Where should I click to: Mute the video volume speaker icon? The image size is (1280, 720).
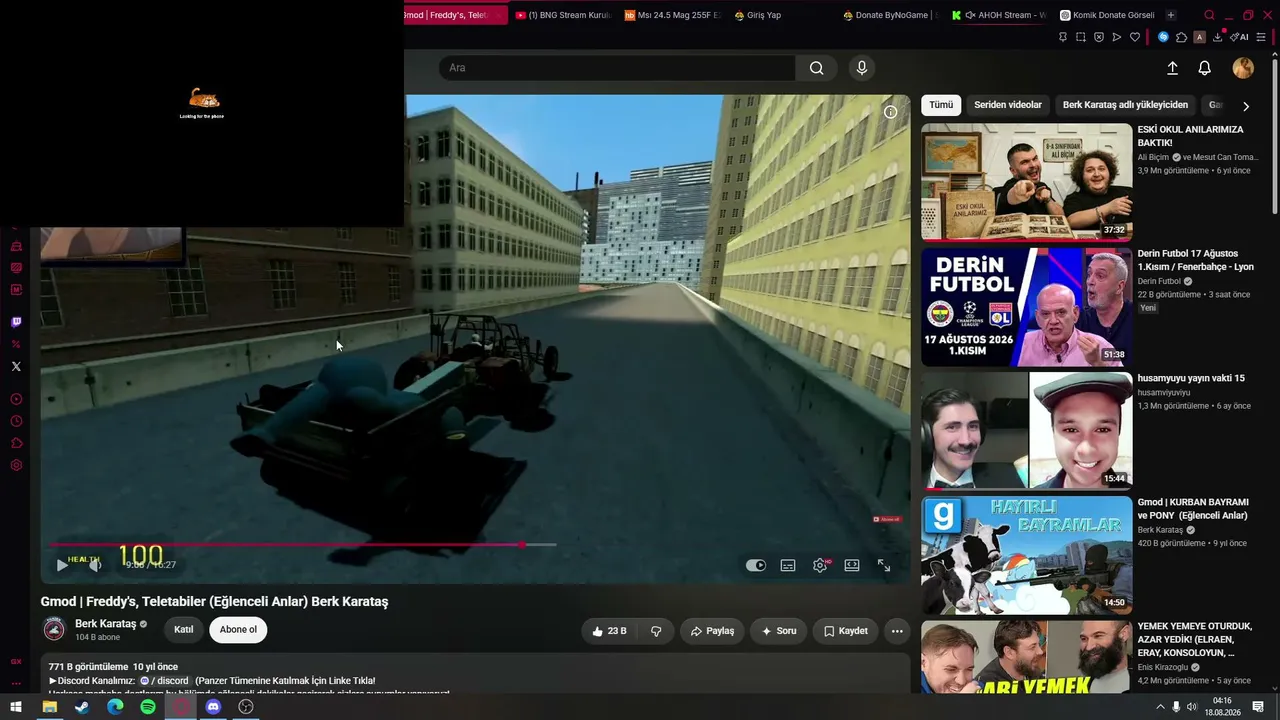coord(95,565)
